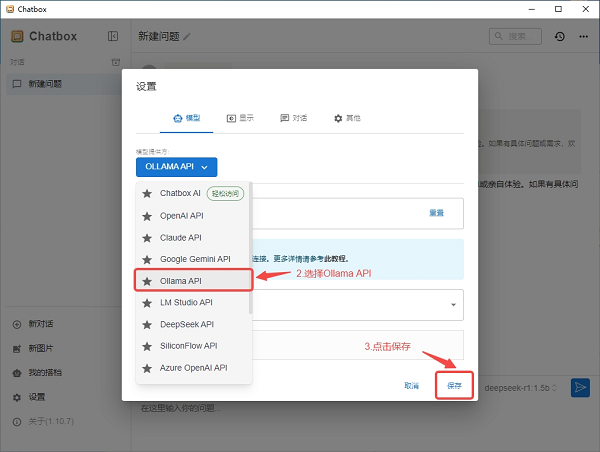600x452 pixels.
Task: Click the pencil icon beside 新建问题 title
Action: 187,37
